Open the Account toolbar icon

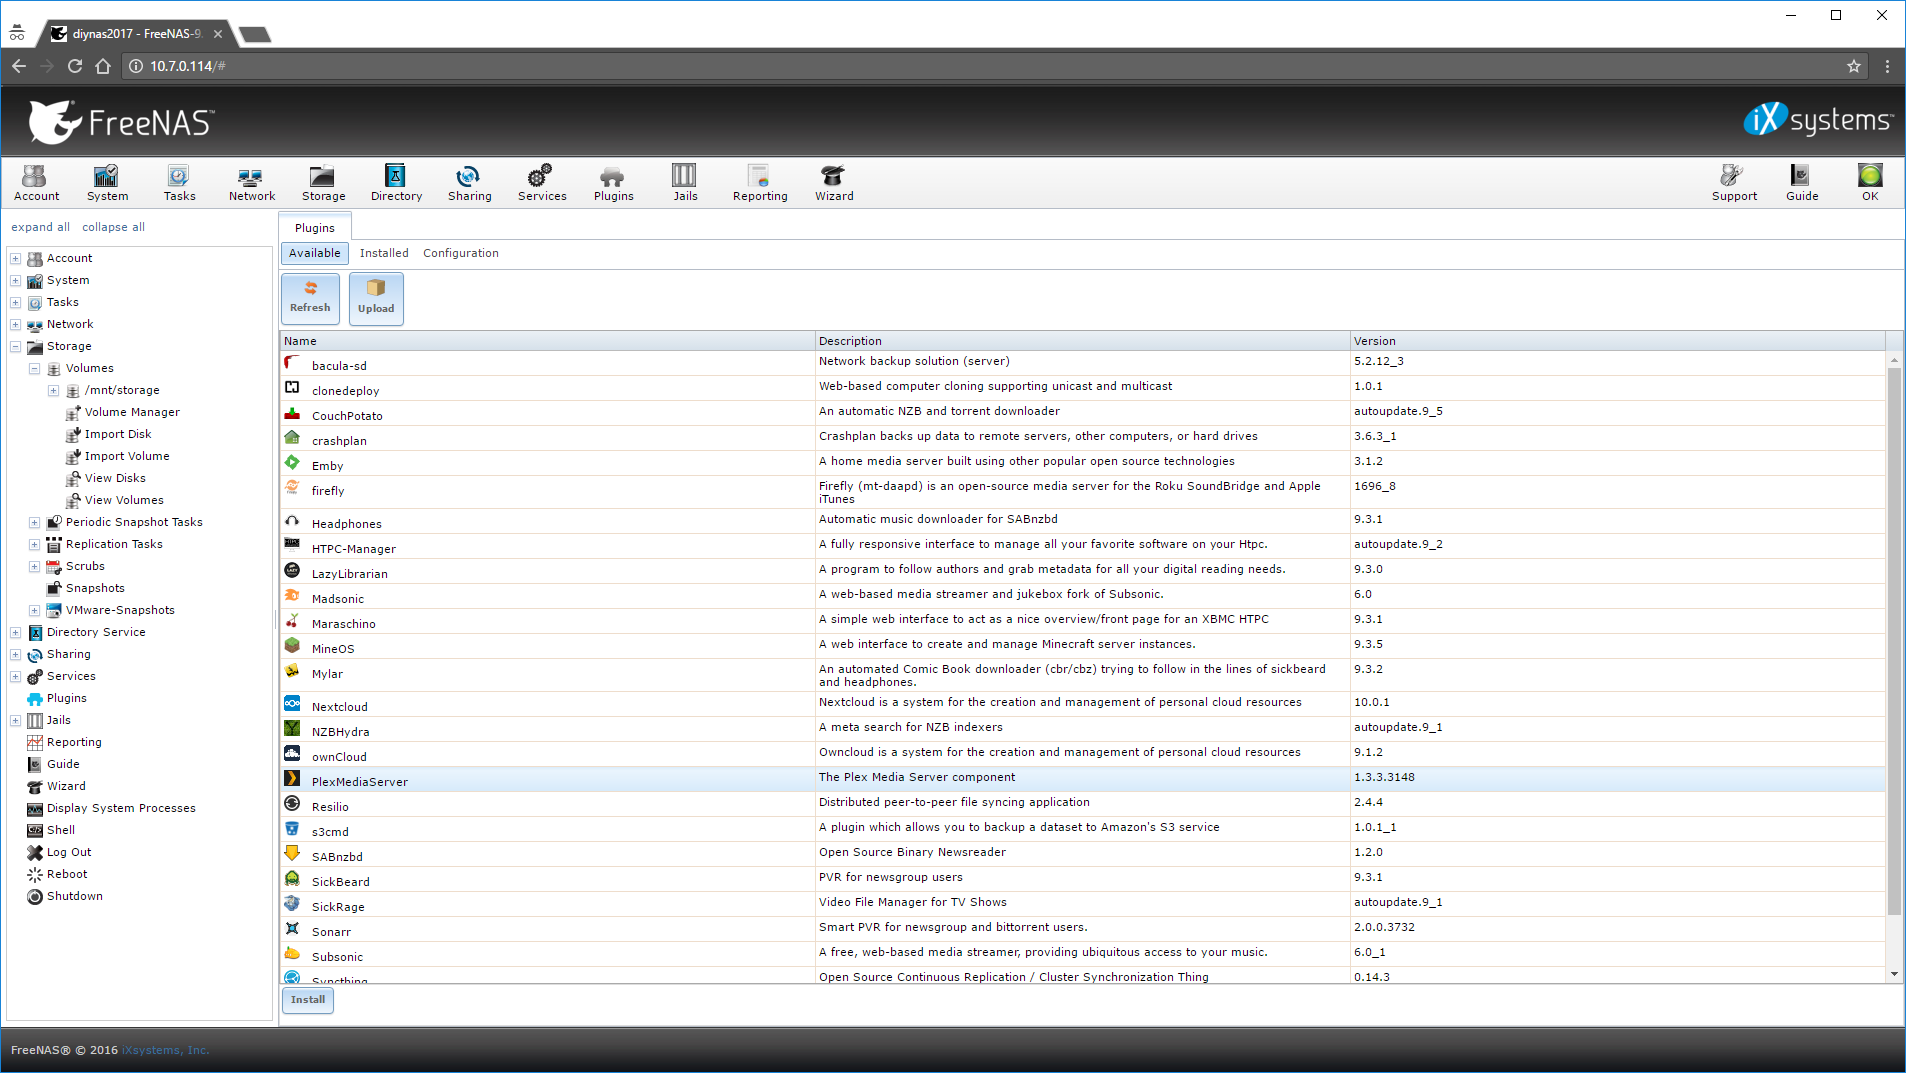(36, 183)
